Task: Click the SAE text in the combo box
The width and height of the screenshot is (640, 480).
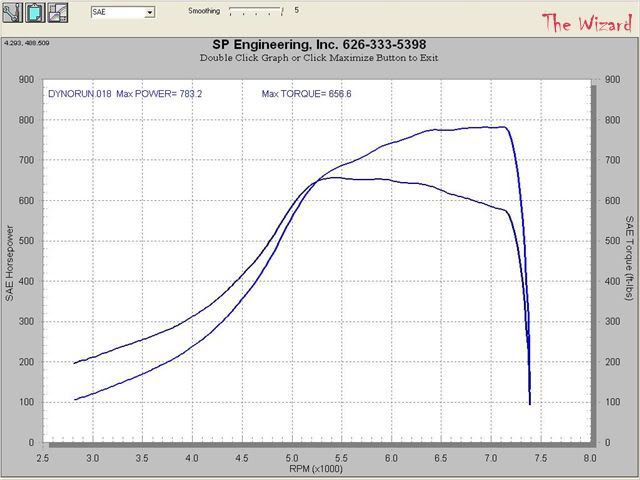Action: [x=102, y=13]
